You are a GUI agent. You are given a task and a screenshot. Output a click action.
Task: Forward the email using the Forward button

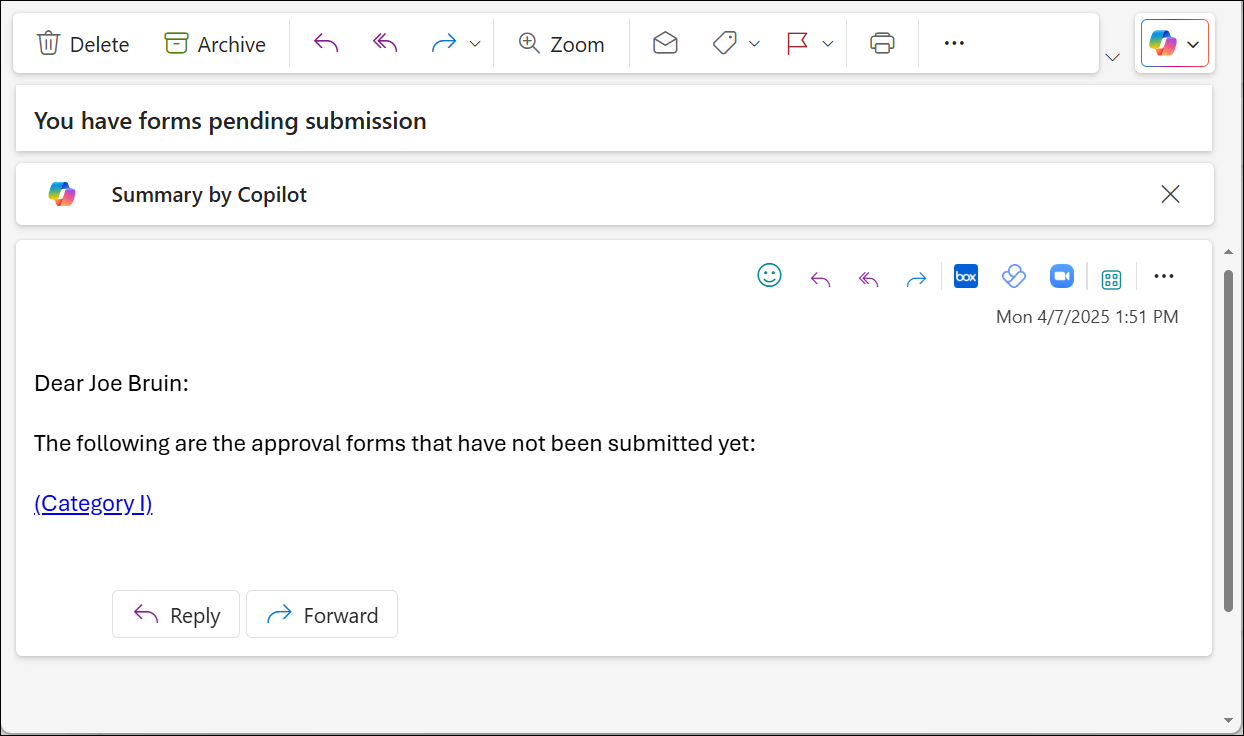[321, 614]
